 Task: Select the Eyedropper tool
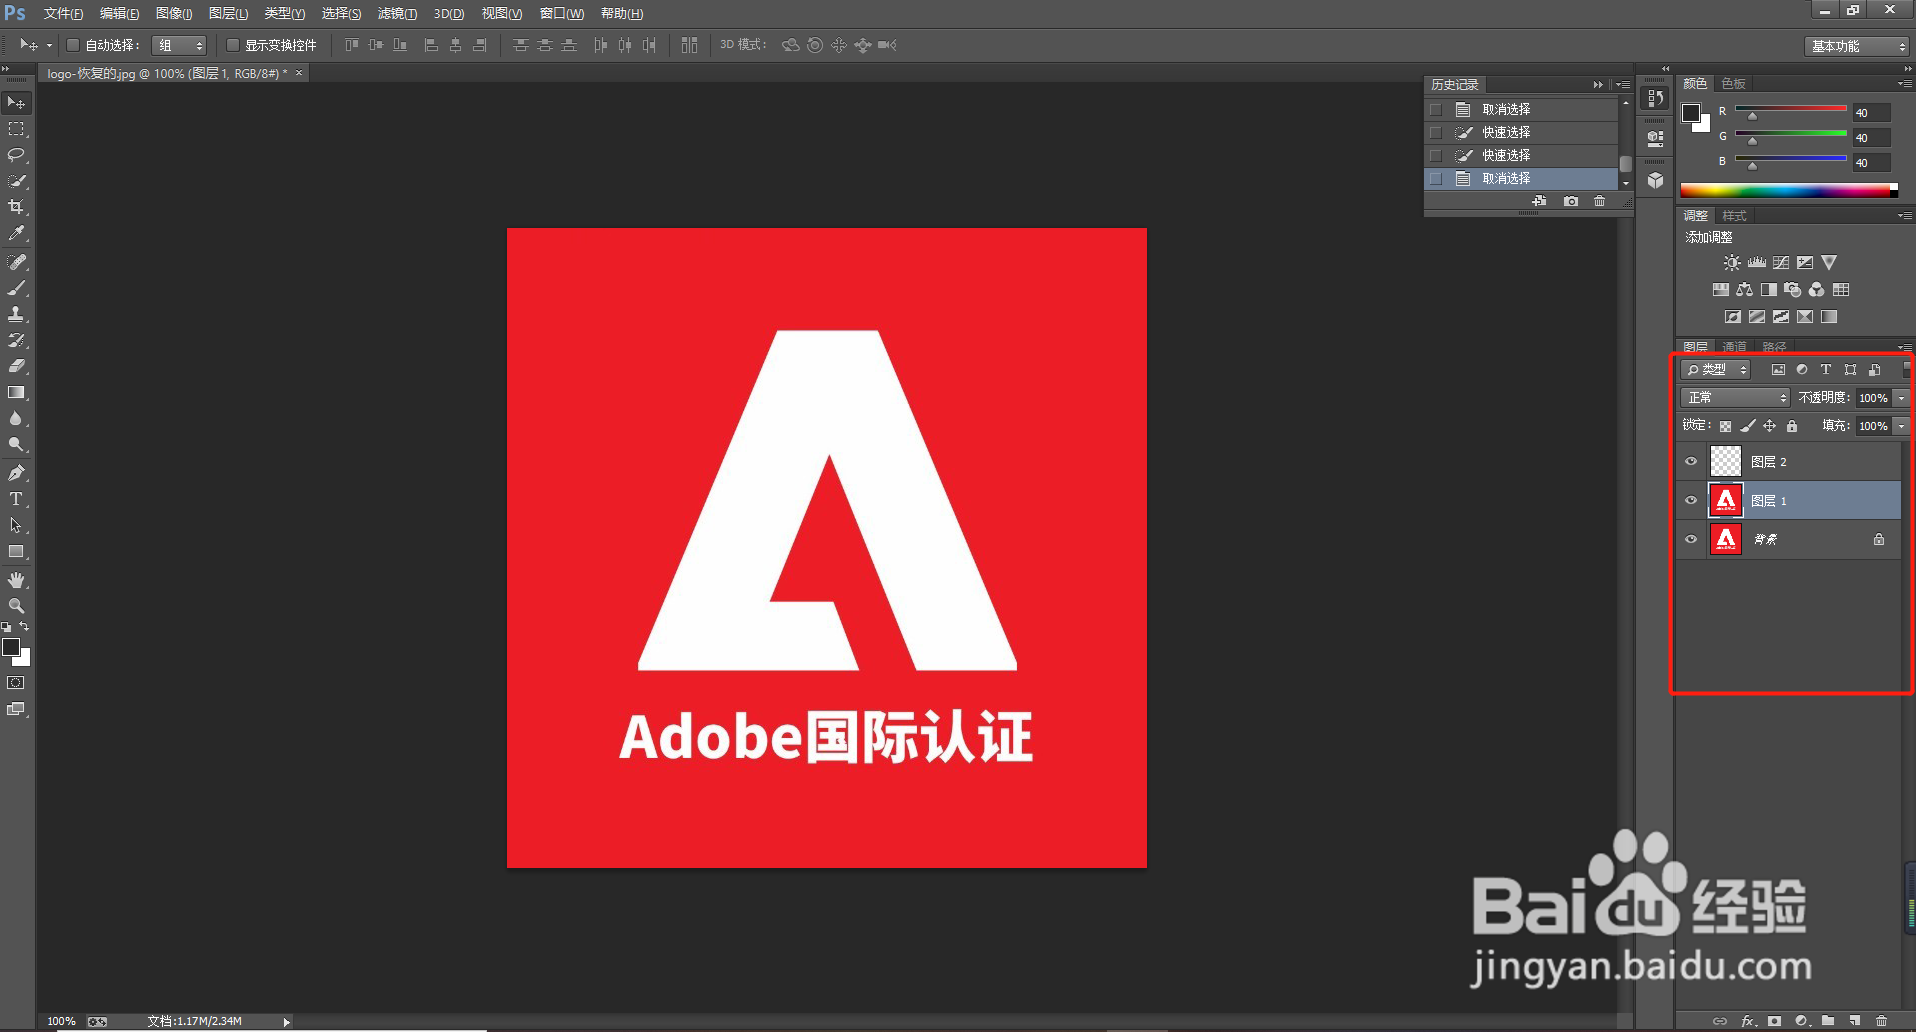tap(16, 233)
